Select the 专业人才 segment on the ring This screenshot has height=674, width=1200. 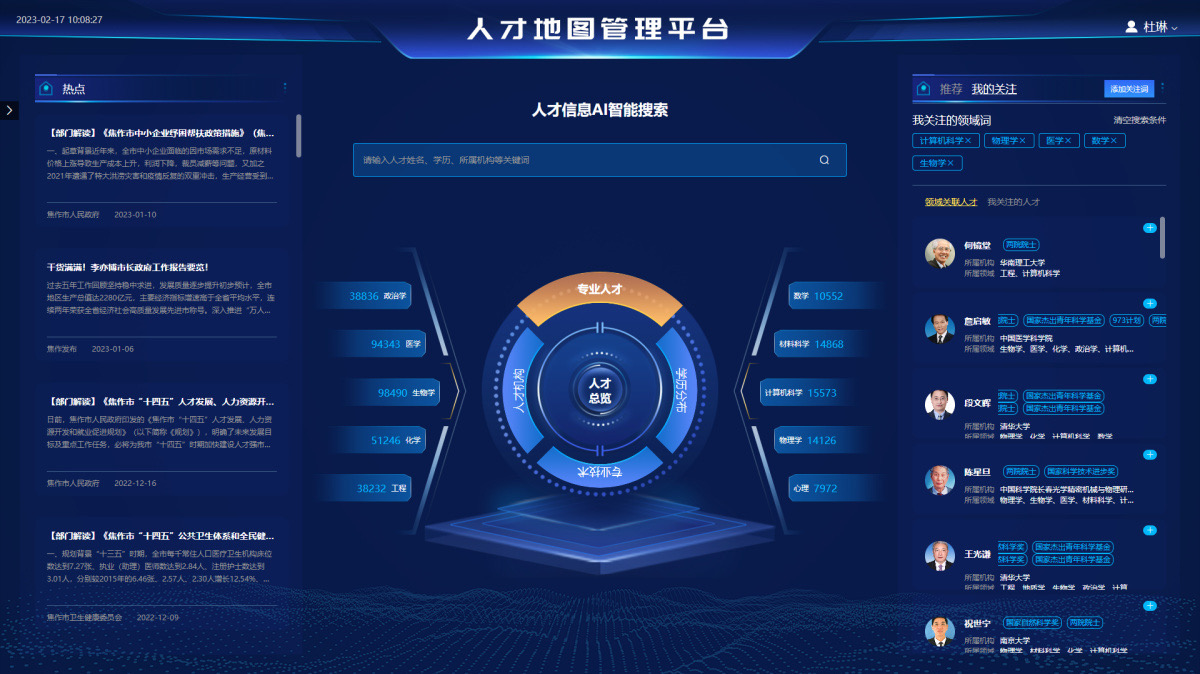(600, 290)
